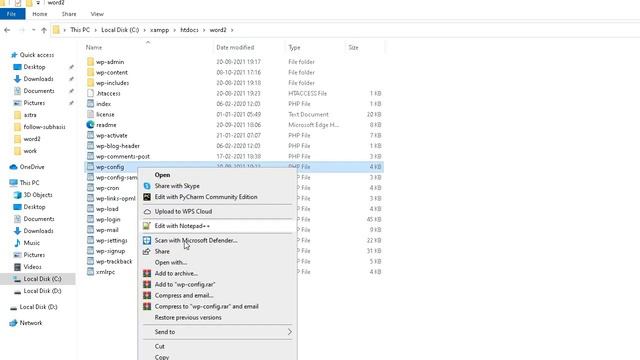Select the wp-mail file icon
640x360 pixels.
click(90, 230)
